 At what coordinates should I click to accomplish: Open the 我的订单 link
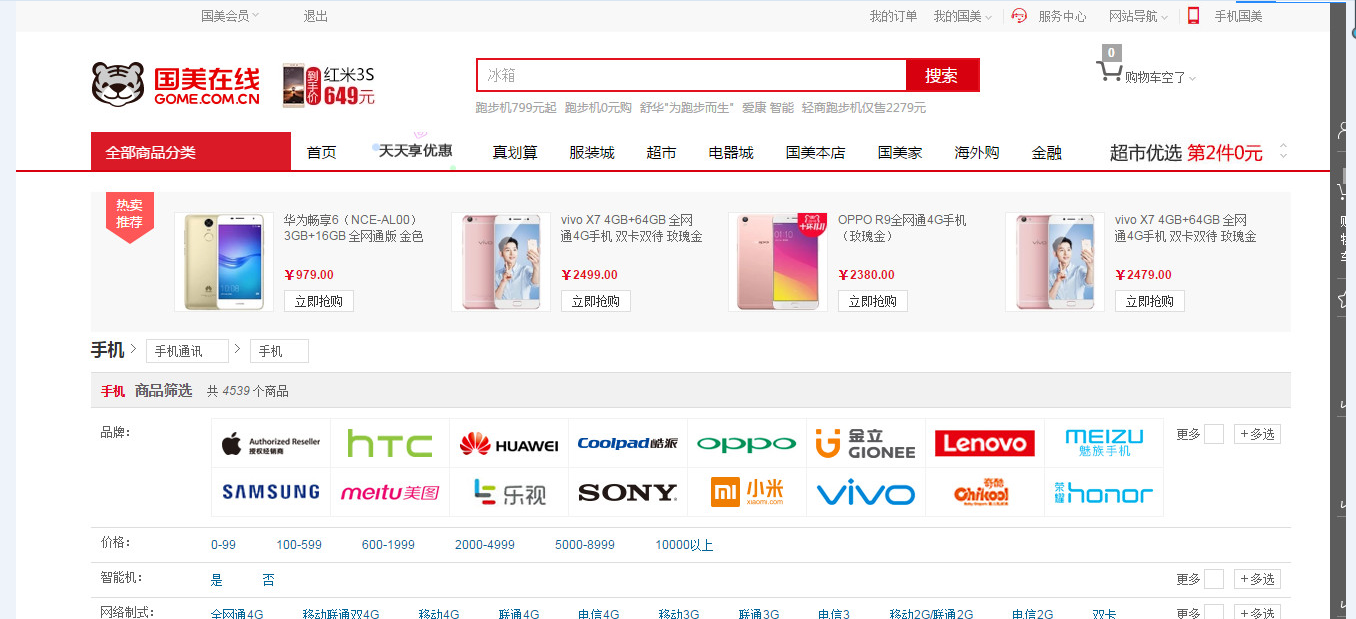pyautogui.click(x=893, y=16)
